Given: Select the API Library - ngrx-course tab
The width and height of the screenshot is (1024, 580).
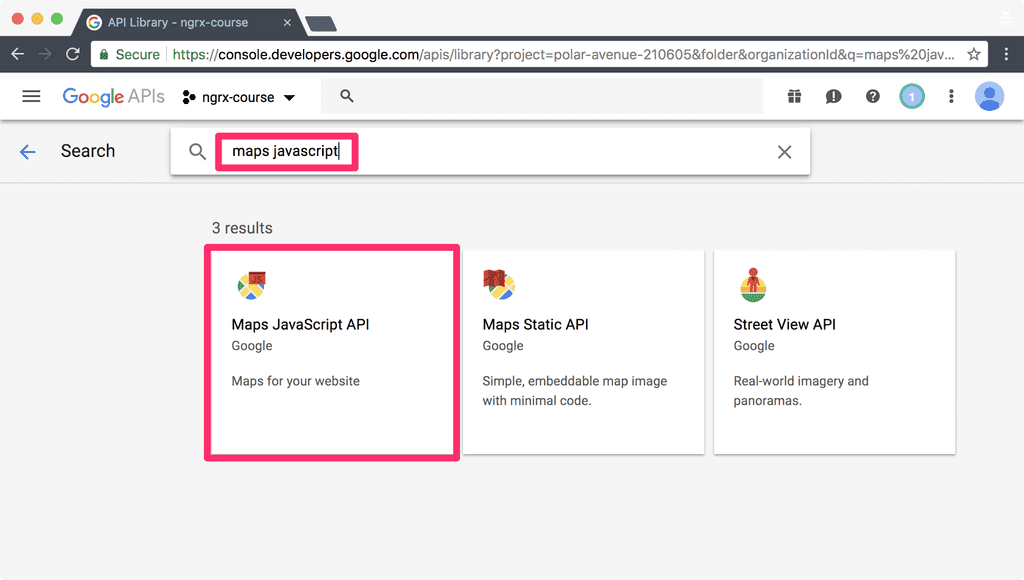Looking at the screenshot, I should click(189, 22).
